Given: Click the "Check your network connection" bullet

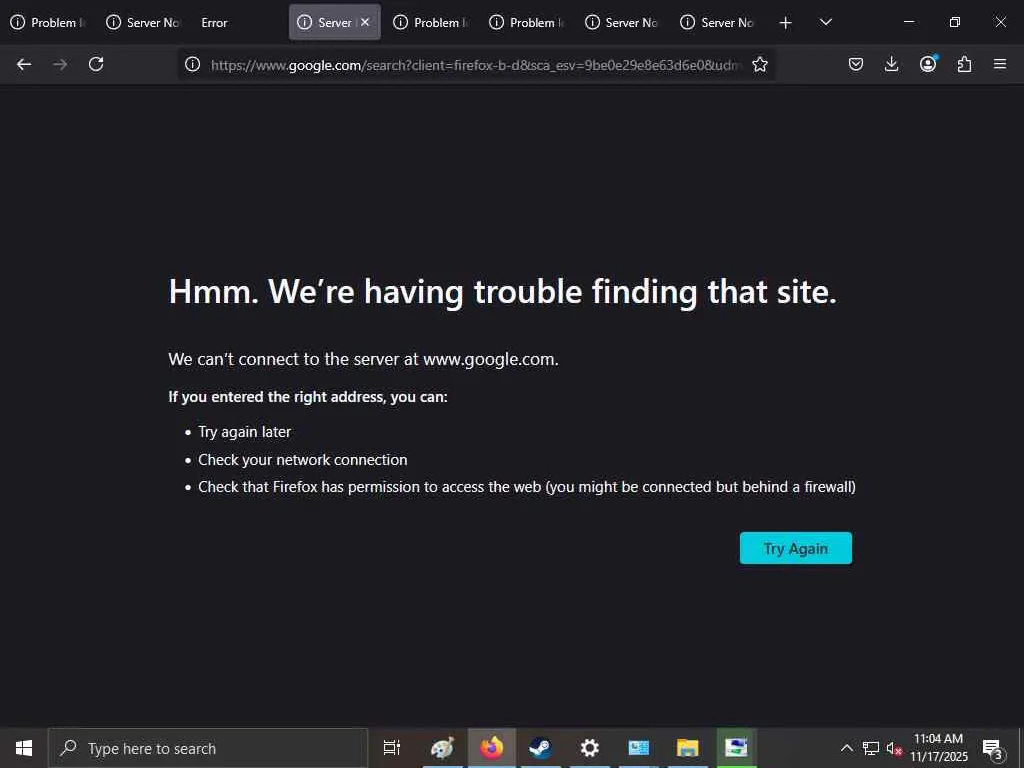Looking at the screenshot, I should [302, 460].
